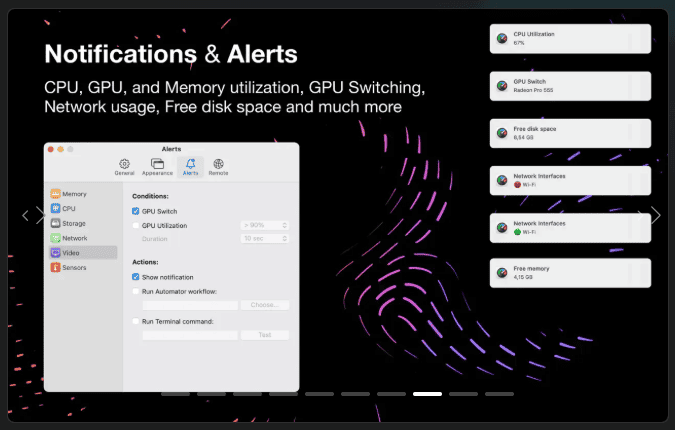Select the Storage drive icon in sidebar
The image size is (675, 430).
(x=55, y=223)
